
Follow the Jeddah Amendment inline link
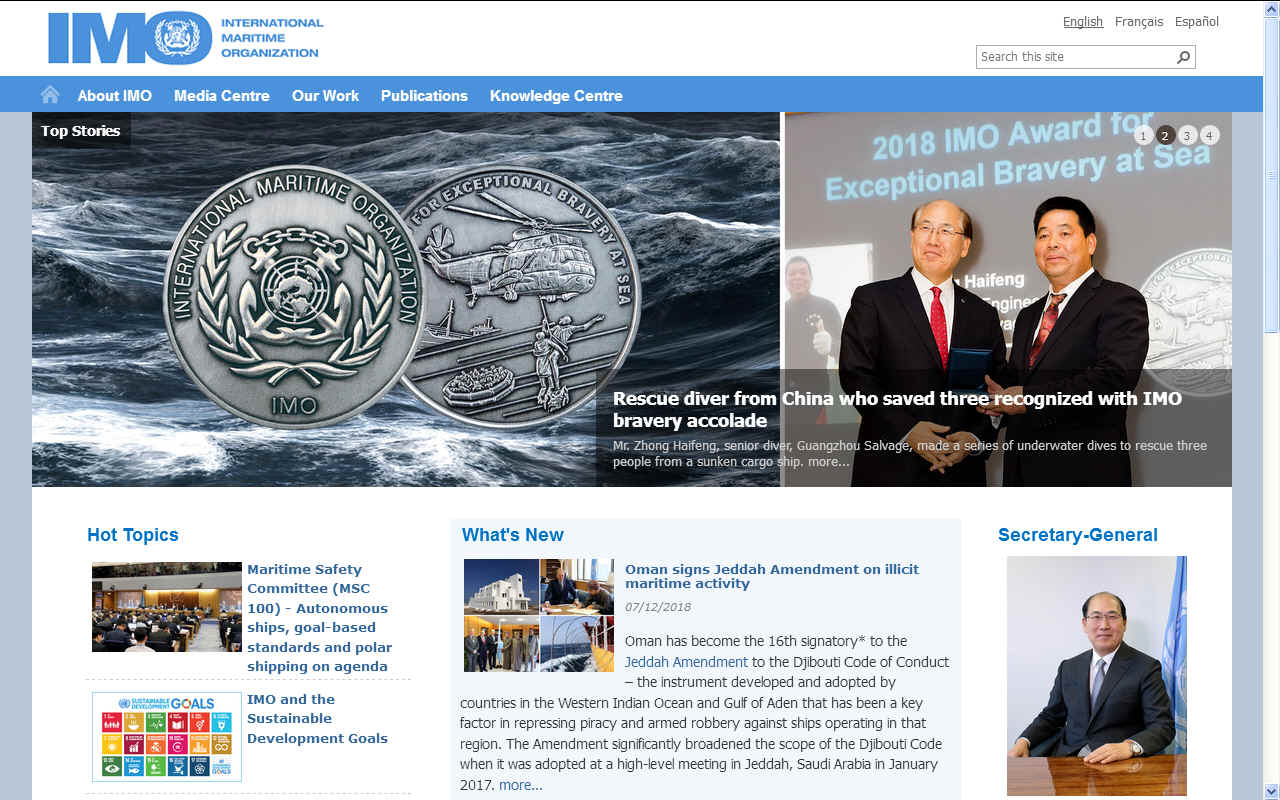(x=686, y=662)
